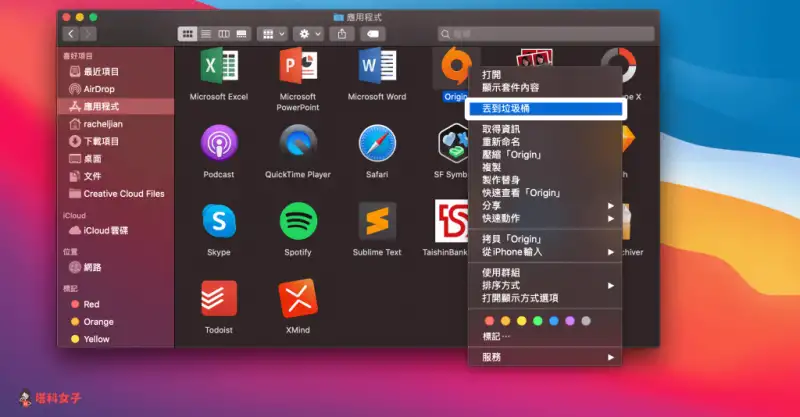Select the Safari compass icon
Screen dimensions: 800x417
(x=377, y=143)
